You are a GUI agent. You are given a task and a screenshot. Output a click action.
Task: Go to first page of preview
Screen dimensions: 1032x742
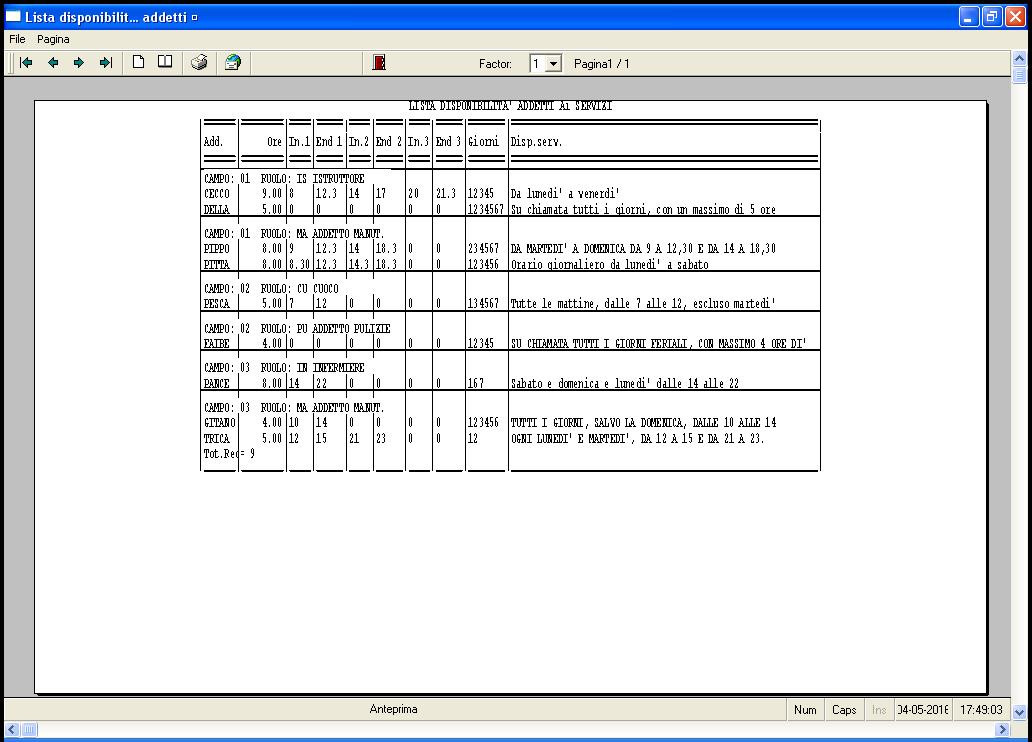click(27, 63)
